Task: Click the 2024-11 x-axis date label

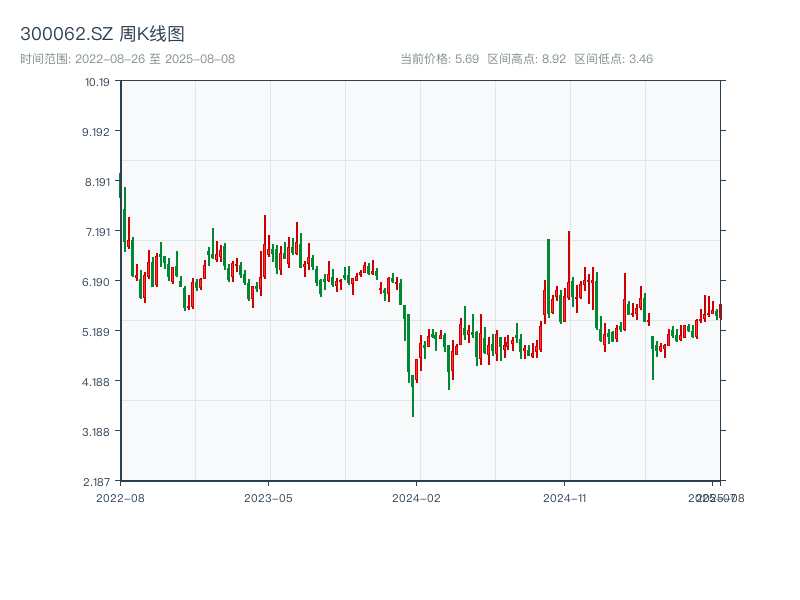Action: pos(565,497)
